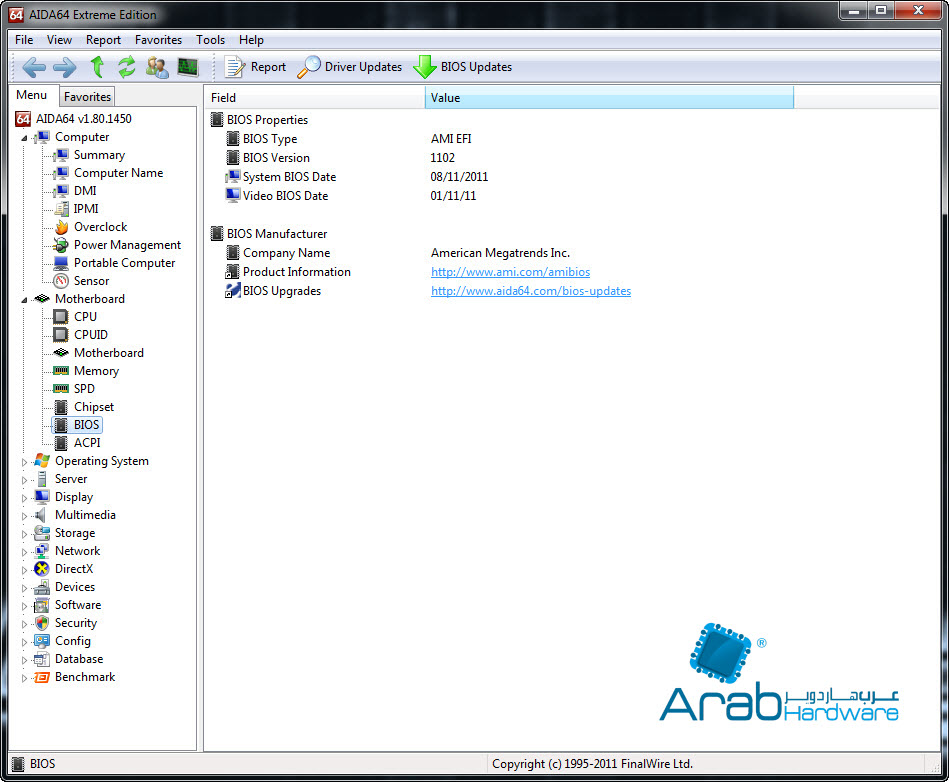Expand the Server node
This screenshot has width=949, height=782.
24,480
